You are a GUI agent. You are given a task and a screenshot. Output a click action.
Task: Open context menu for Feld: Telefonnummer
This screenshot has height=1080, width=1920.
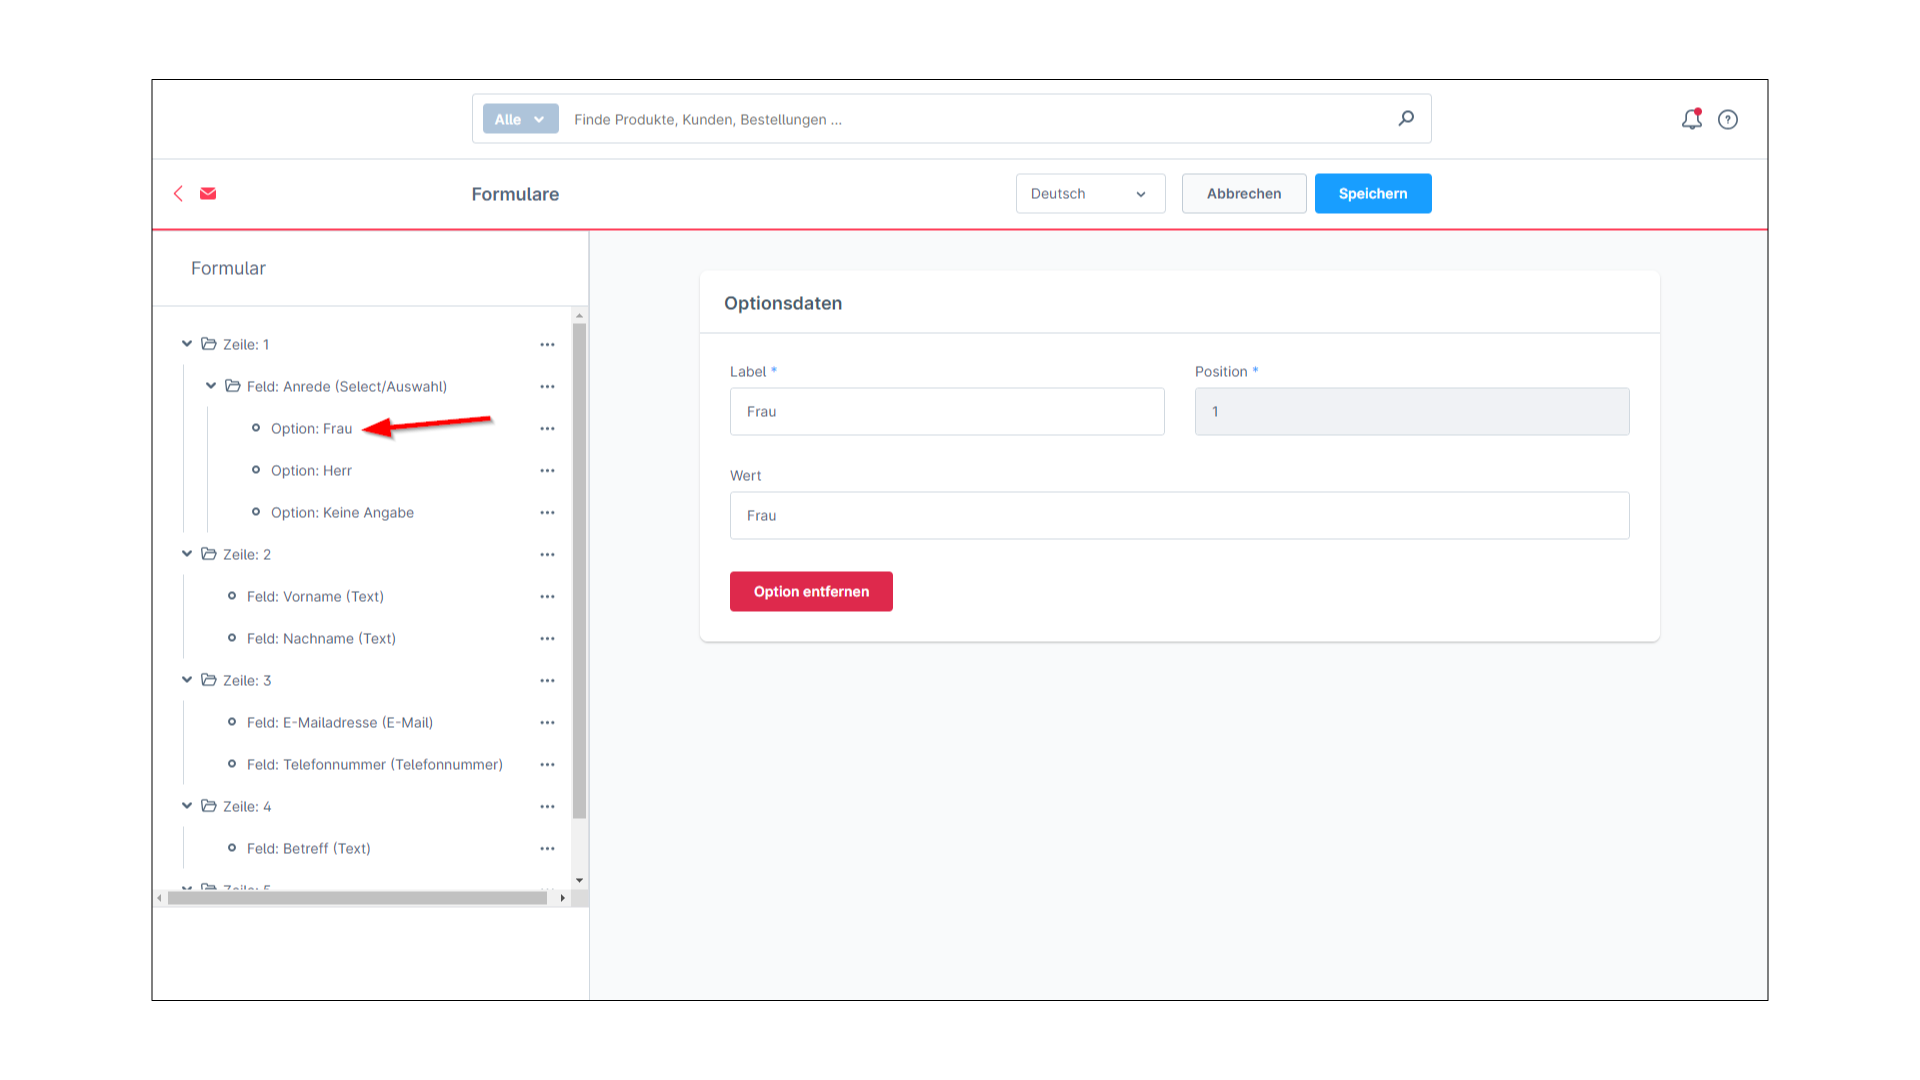coord(547,765)
